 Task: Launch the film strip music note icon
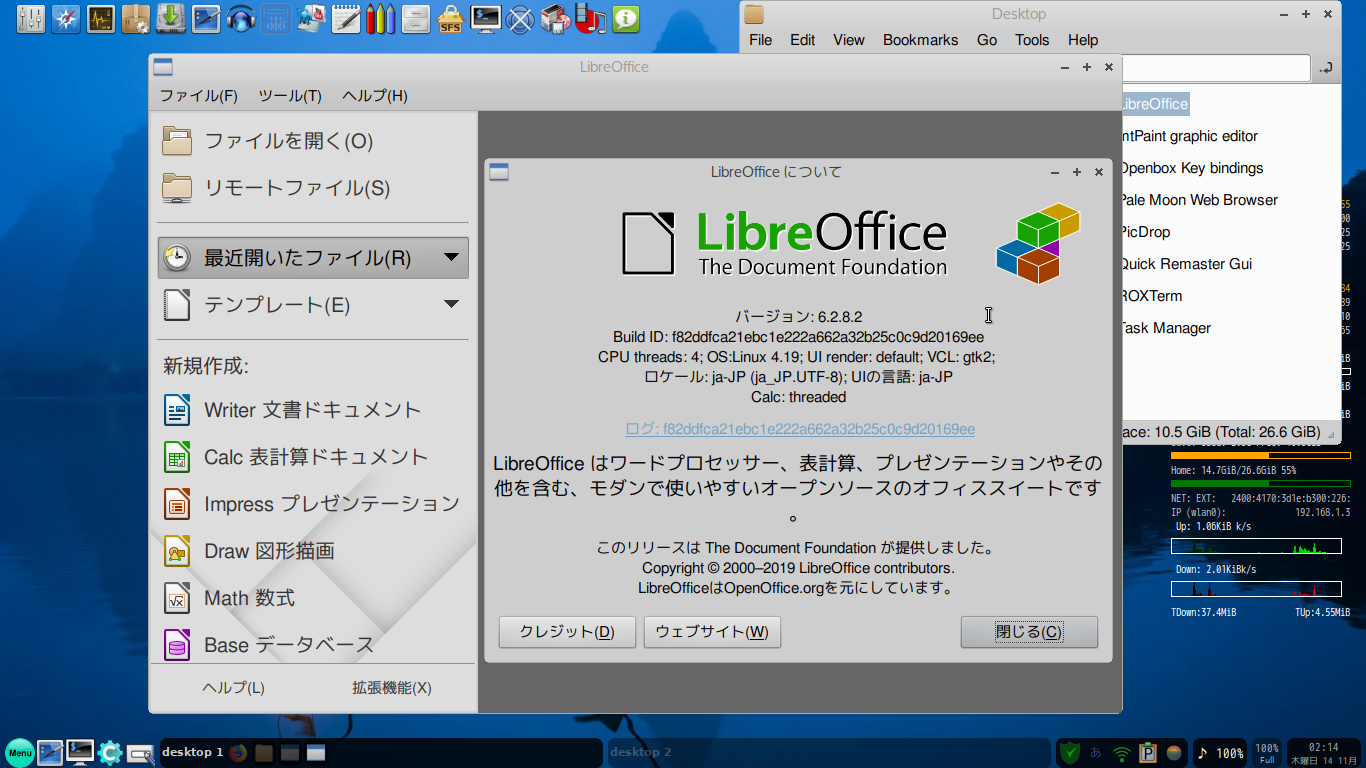(x=590, y=18)
